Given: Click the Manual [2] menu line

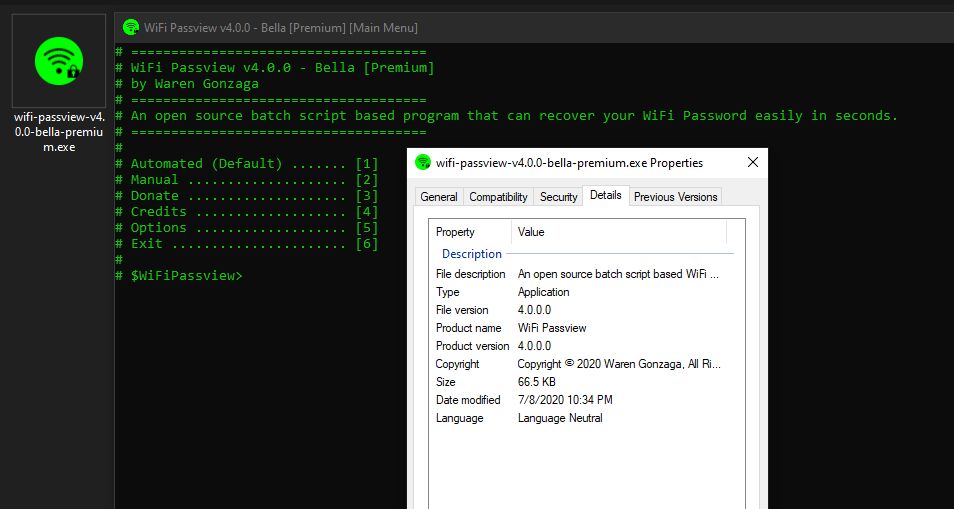Looking at the screenshot, I should coord(246,179).
